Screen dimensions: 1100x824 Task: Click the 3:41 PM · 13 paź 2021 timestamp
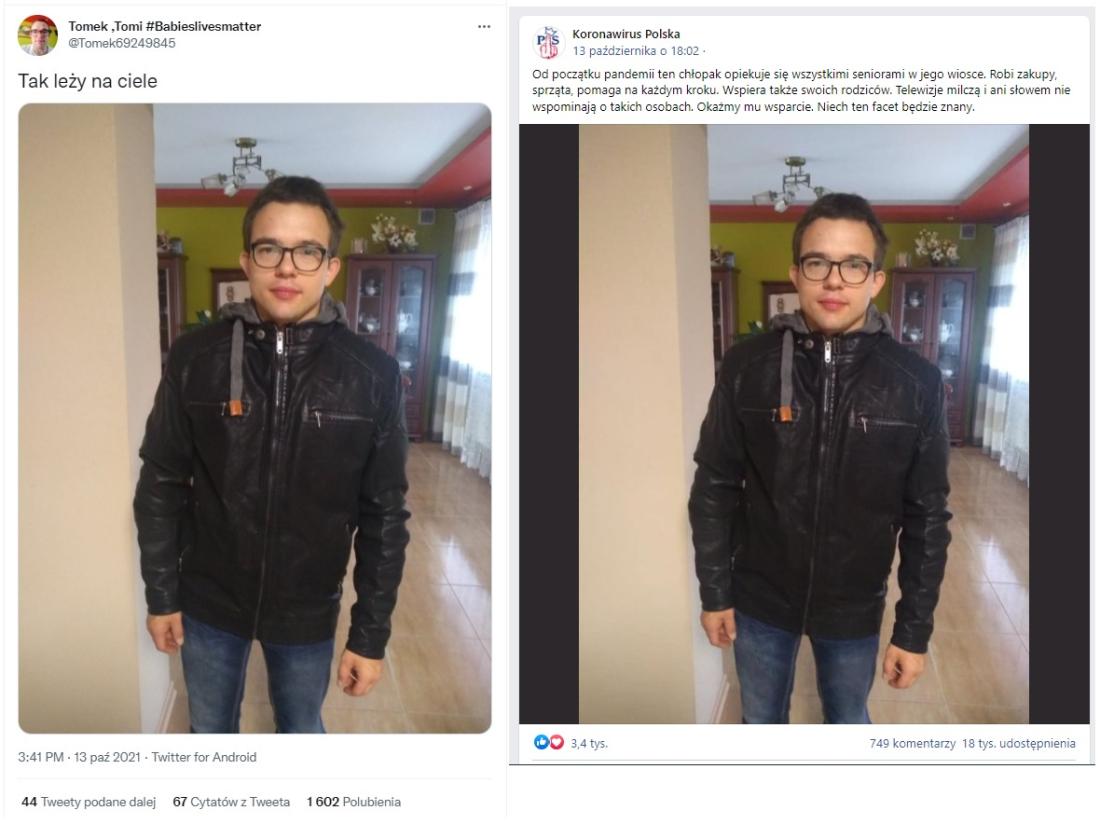pos(79,757)
